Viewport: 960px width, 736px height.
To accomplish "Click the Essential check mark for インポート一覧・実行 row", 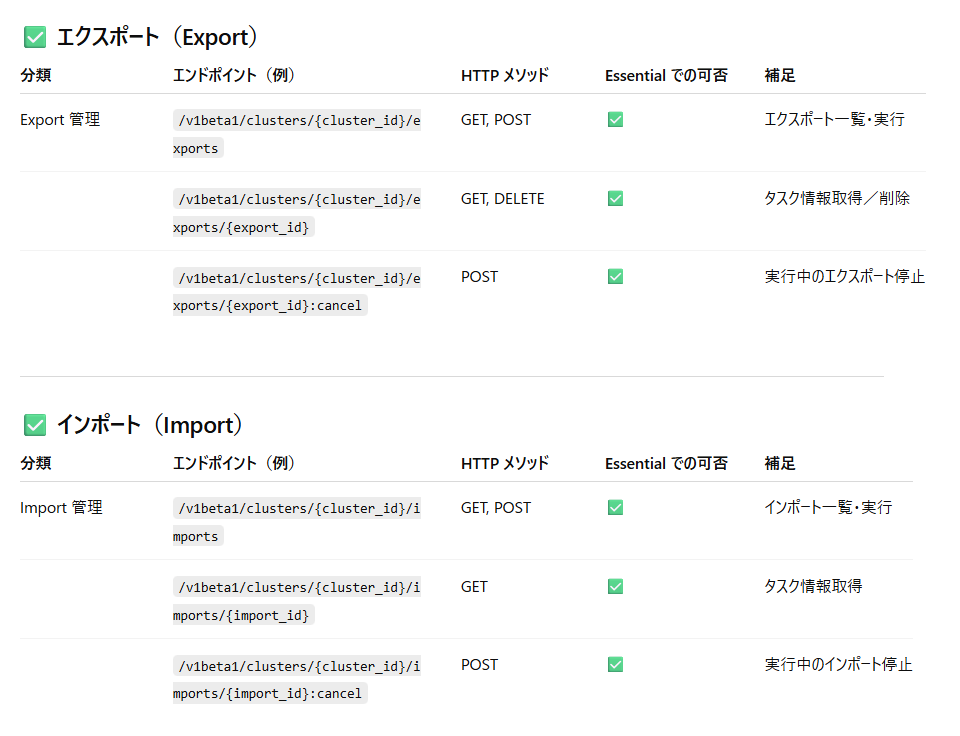I will (615, 508).
